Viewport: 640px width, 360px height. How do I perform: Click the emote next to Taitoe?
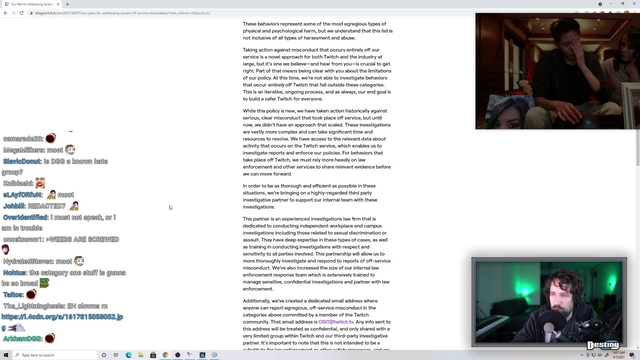click(31, 294)
